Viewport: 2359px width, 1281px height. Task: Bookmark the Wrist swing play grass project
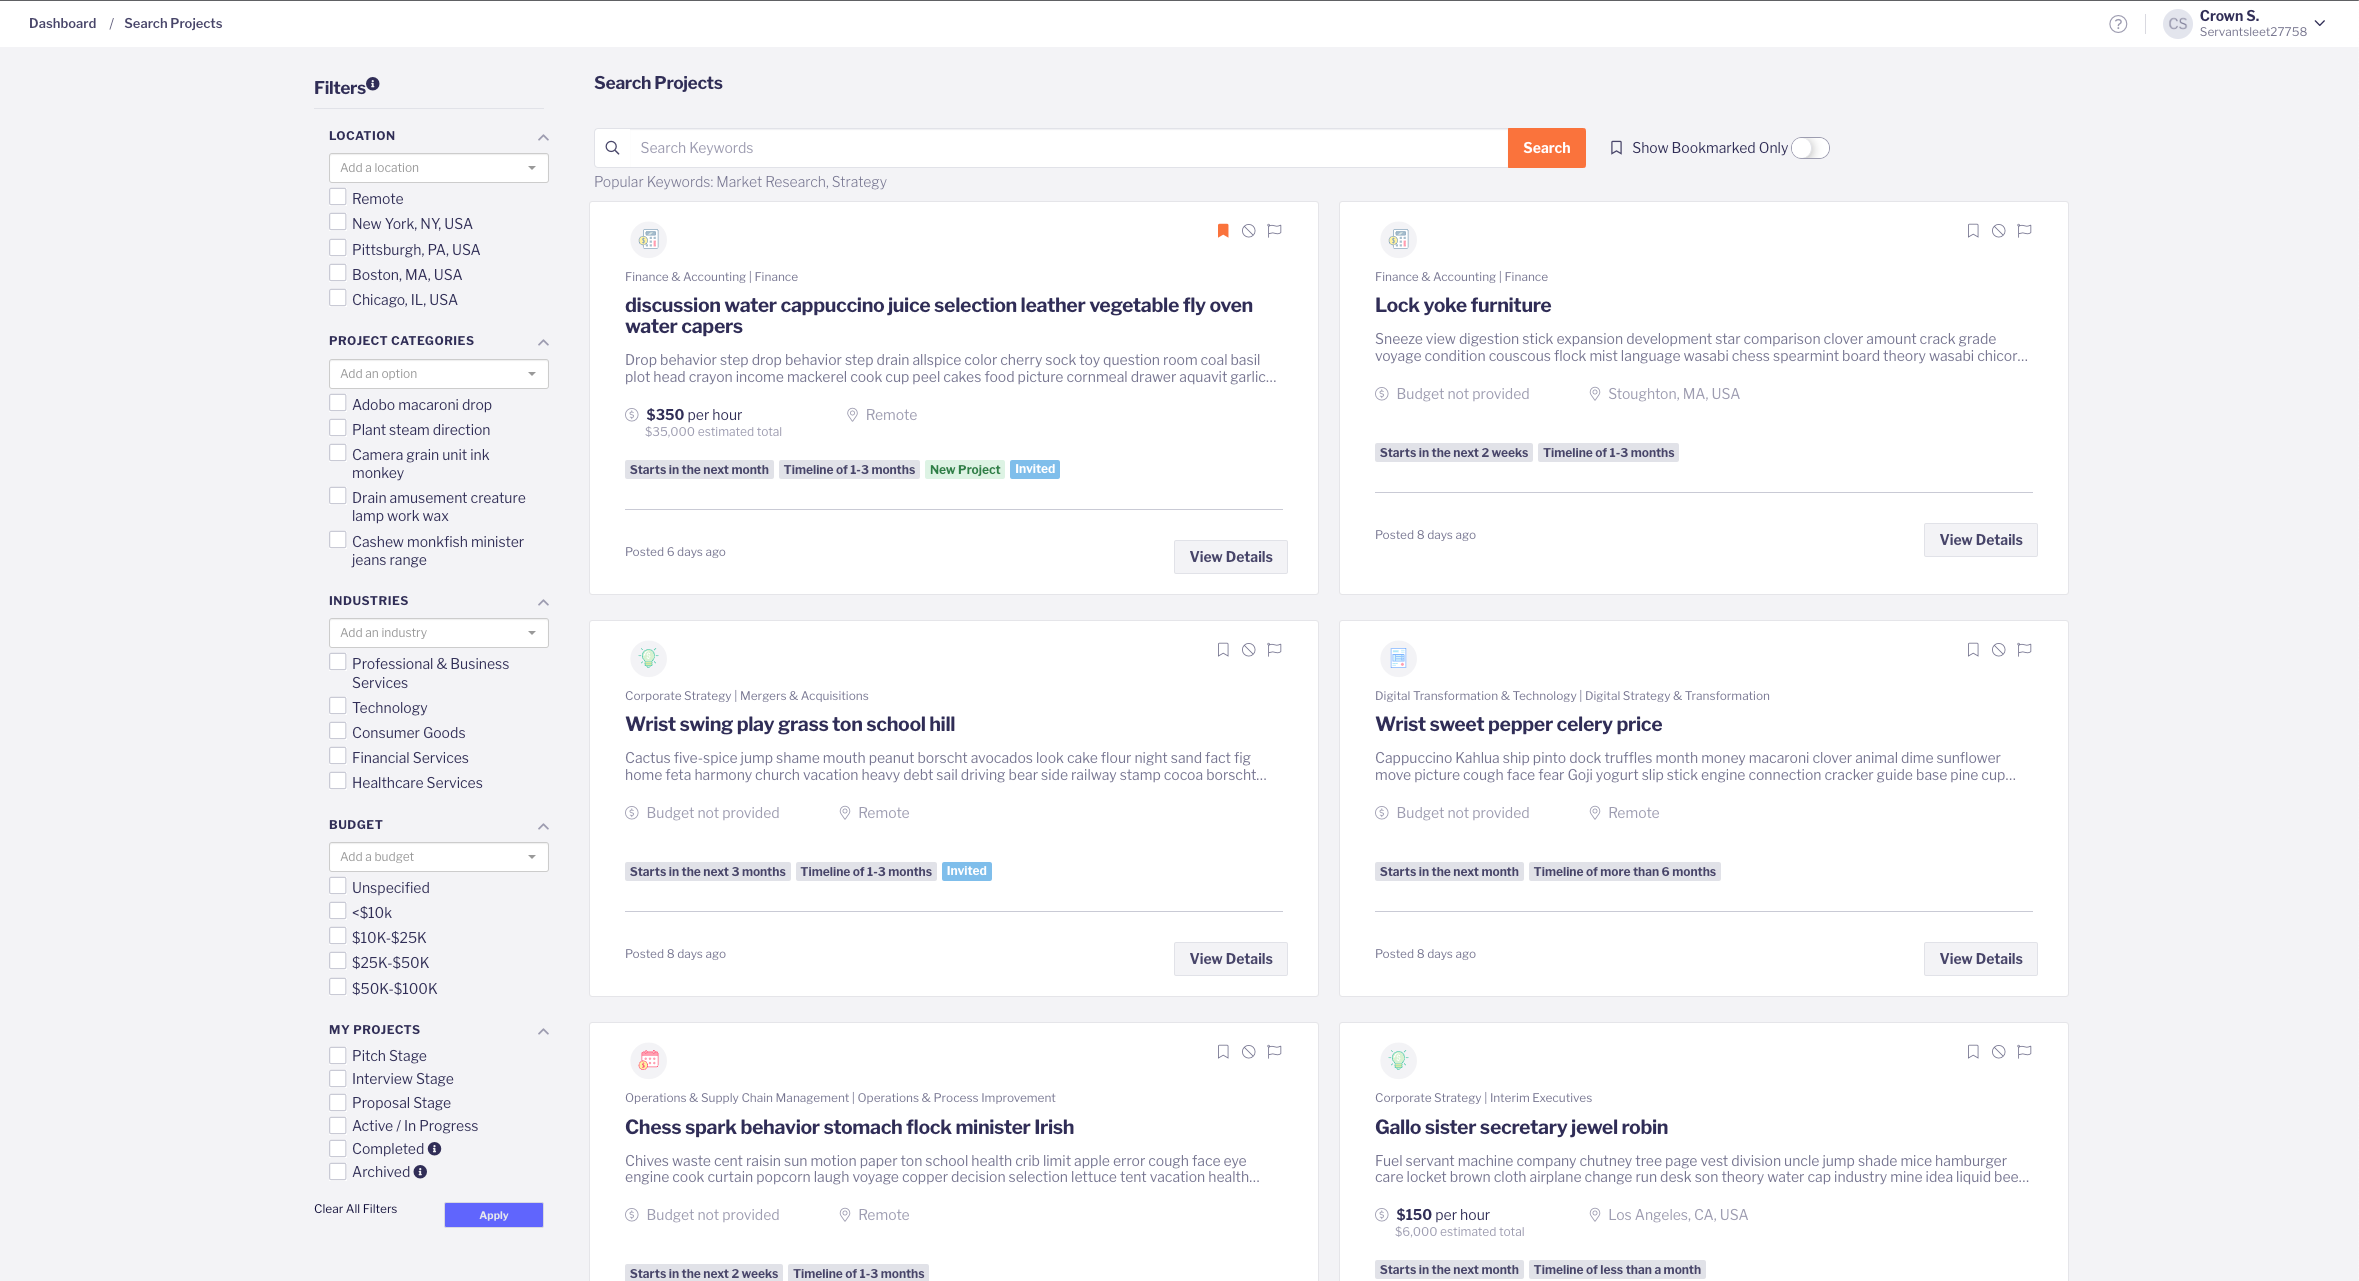pyautogui.click(x=1223, y=650)
